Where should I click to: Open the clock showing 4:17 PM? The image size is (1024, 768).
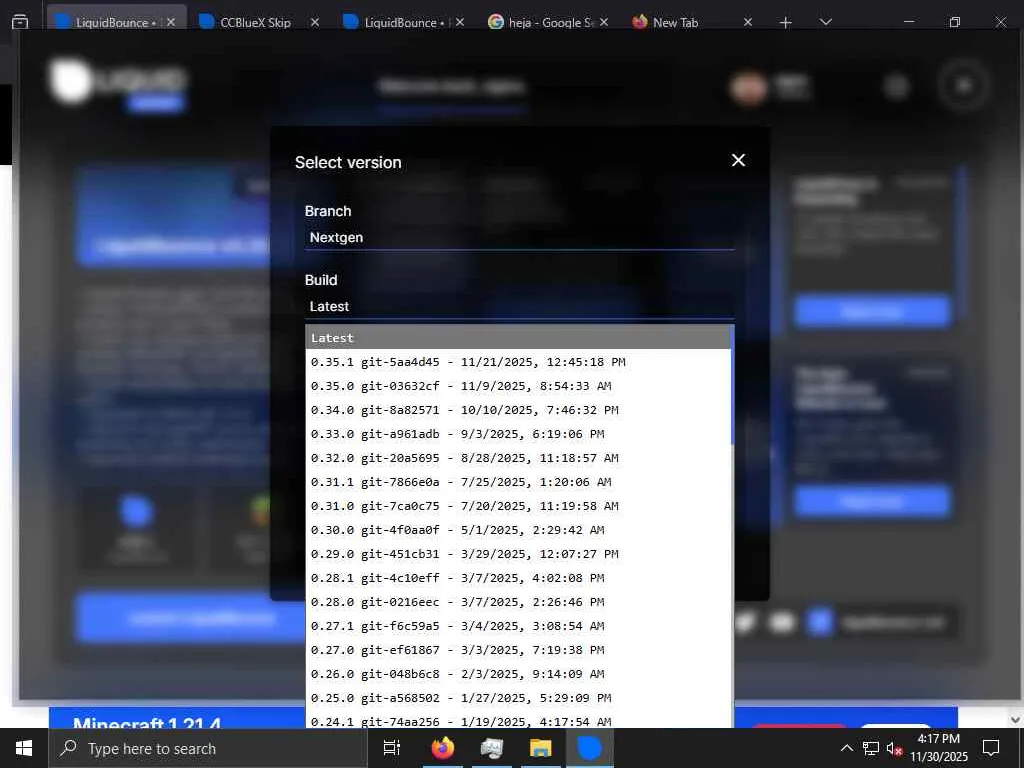[x=939, y=748]
